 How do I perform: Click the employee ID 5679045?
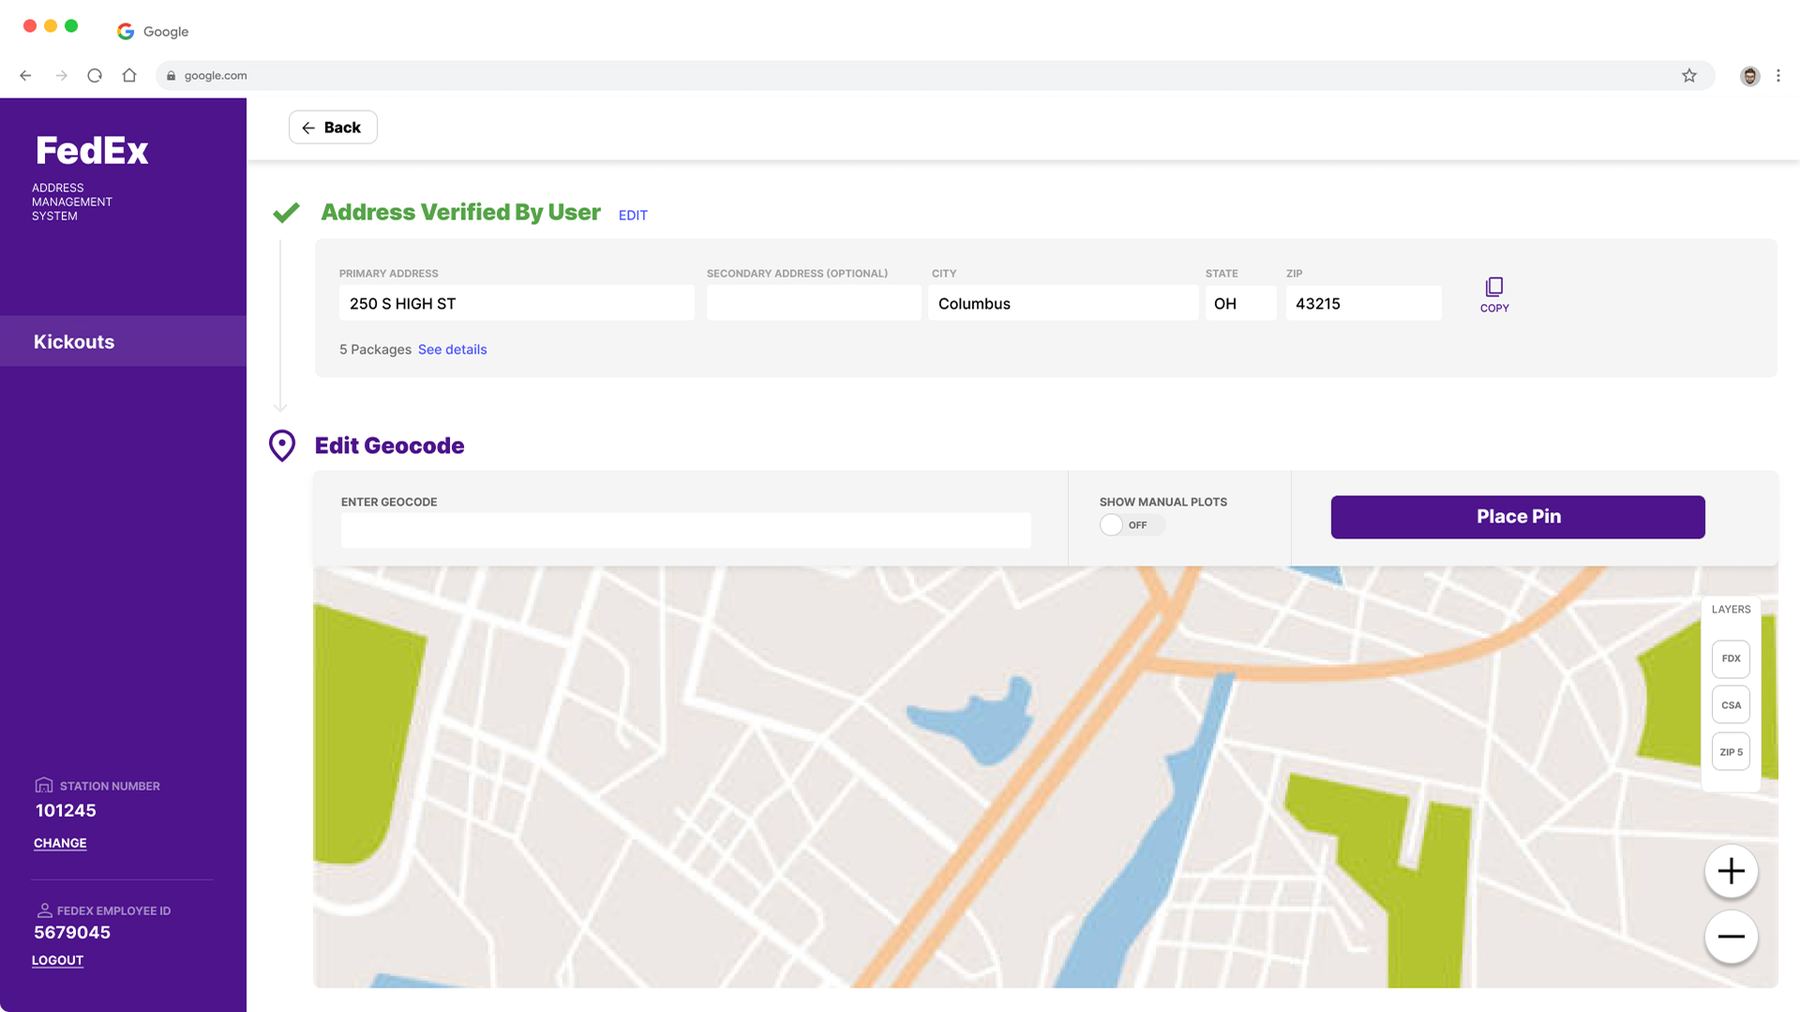(x=72, y=933)
